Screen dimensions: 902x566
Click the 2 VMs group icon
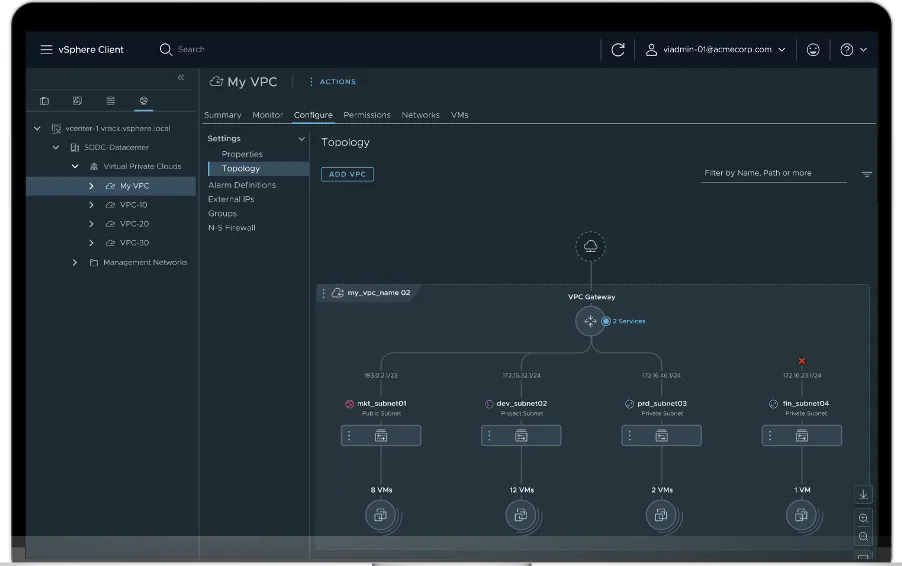point(662,515)
